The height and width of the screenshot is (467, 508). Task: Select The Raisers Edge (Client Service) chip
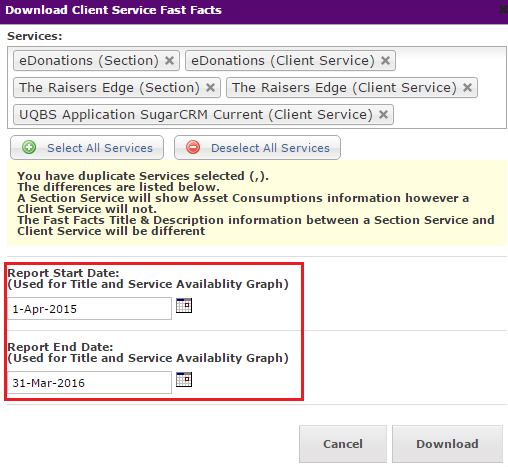tap(344, 88)
